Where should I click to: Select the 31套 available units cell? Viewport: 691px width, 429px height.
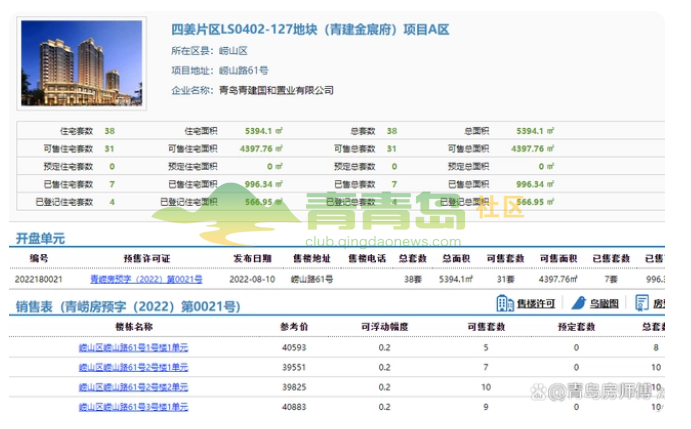pyautogui.click(x=505, y=279)
